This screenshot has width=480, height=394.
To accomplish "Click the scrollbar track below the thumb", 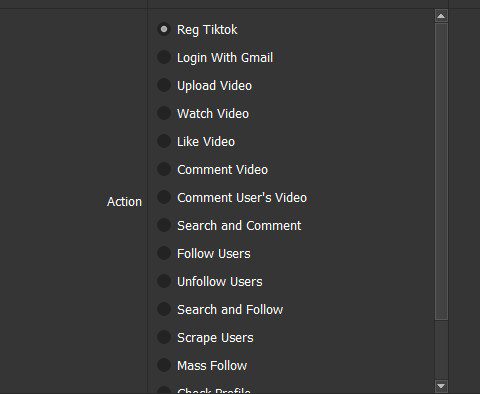I will click(441, 350).
